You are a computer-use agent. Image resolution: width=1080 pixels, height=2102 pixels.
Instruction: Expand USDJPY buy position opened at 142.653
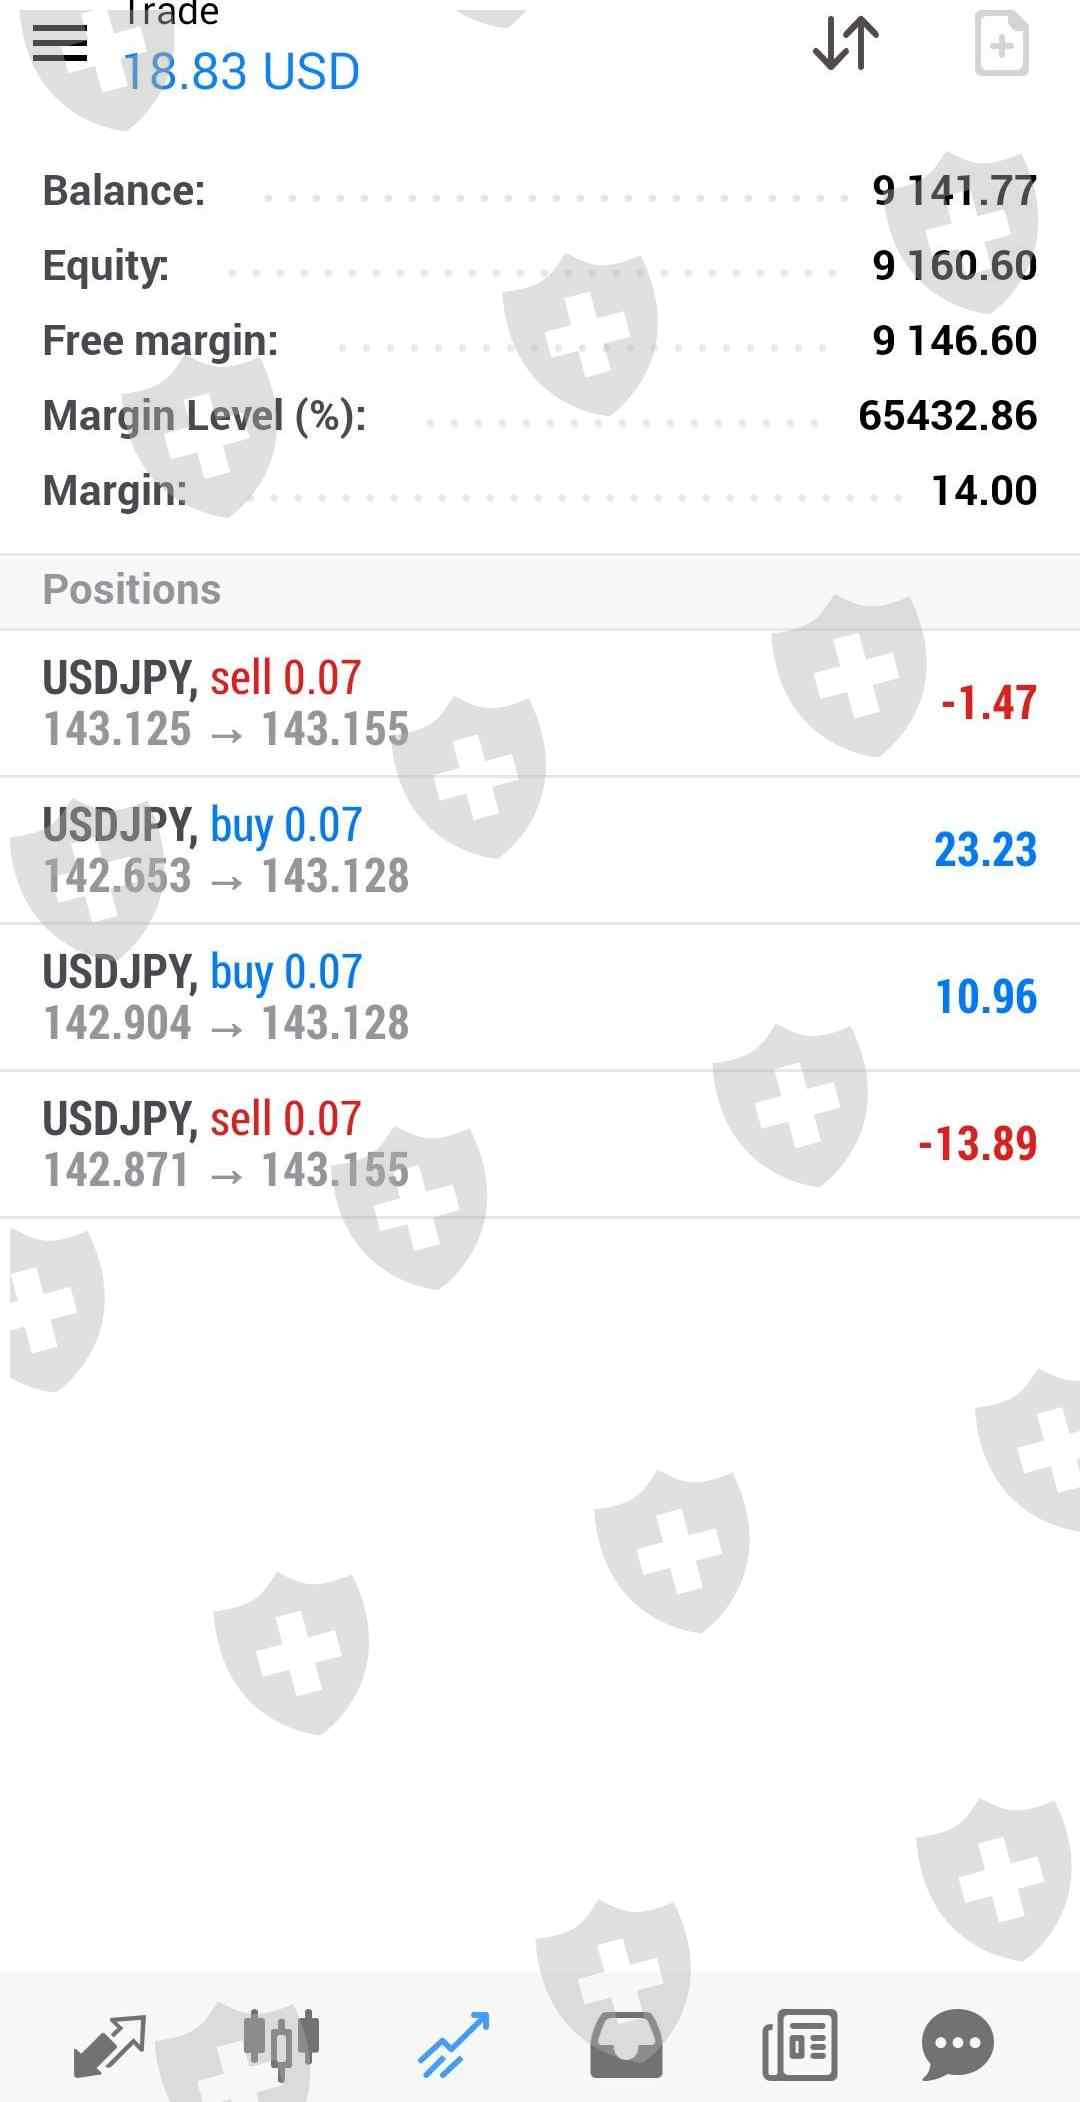[x=540, y=850]
